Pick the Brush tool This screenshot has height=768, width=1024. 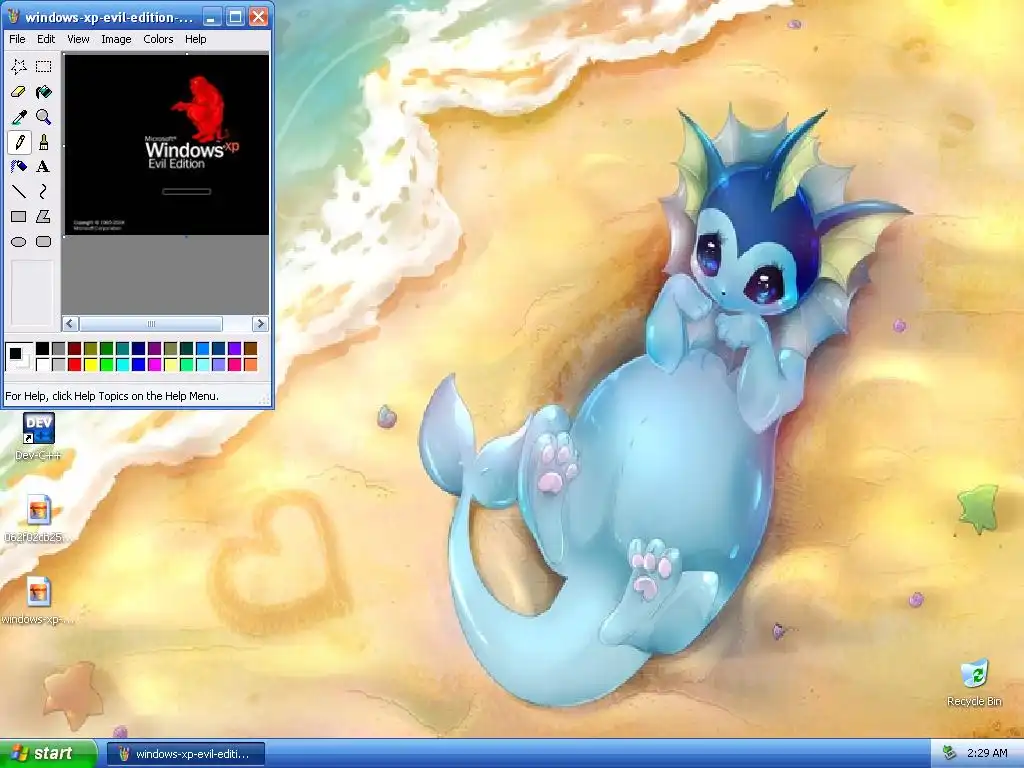pyautogui.click(x=44, y=142)
